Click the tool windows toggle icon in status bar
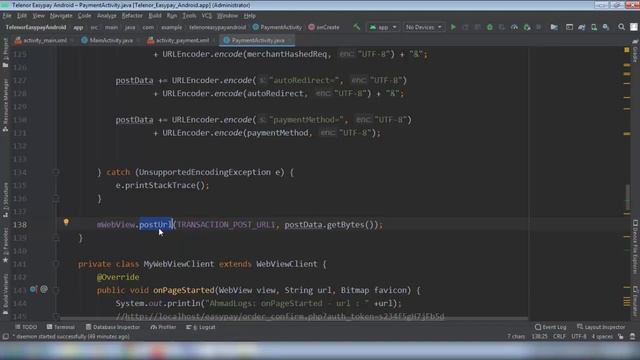This screenshot has width=640, height=360. pos(5,337)
